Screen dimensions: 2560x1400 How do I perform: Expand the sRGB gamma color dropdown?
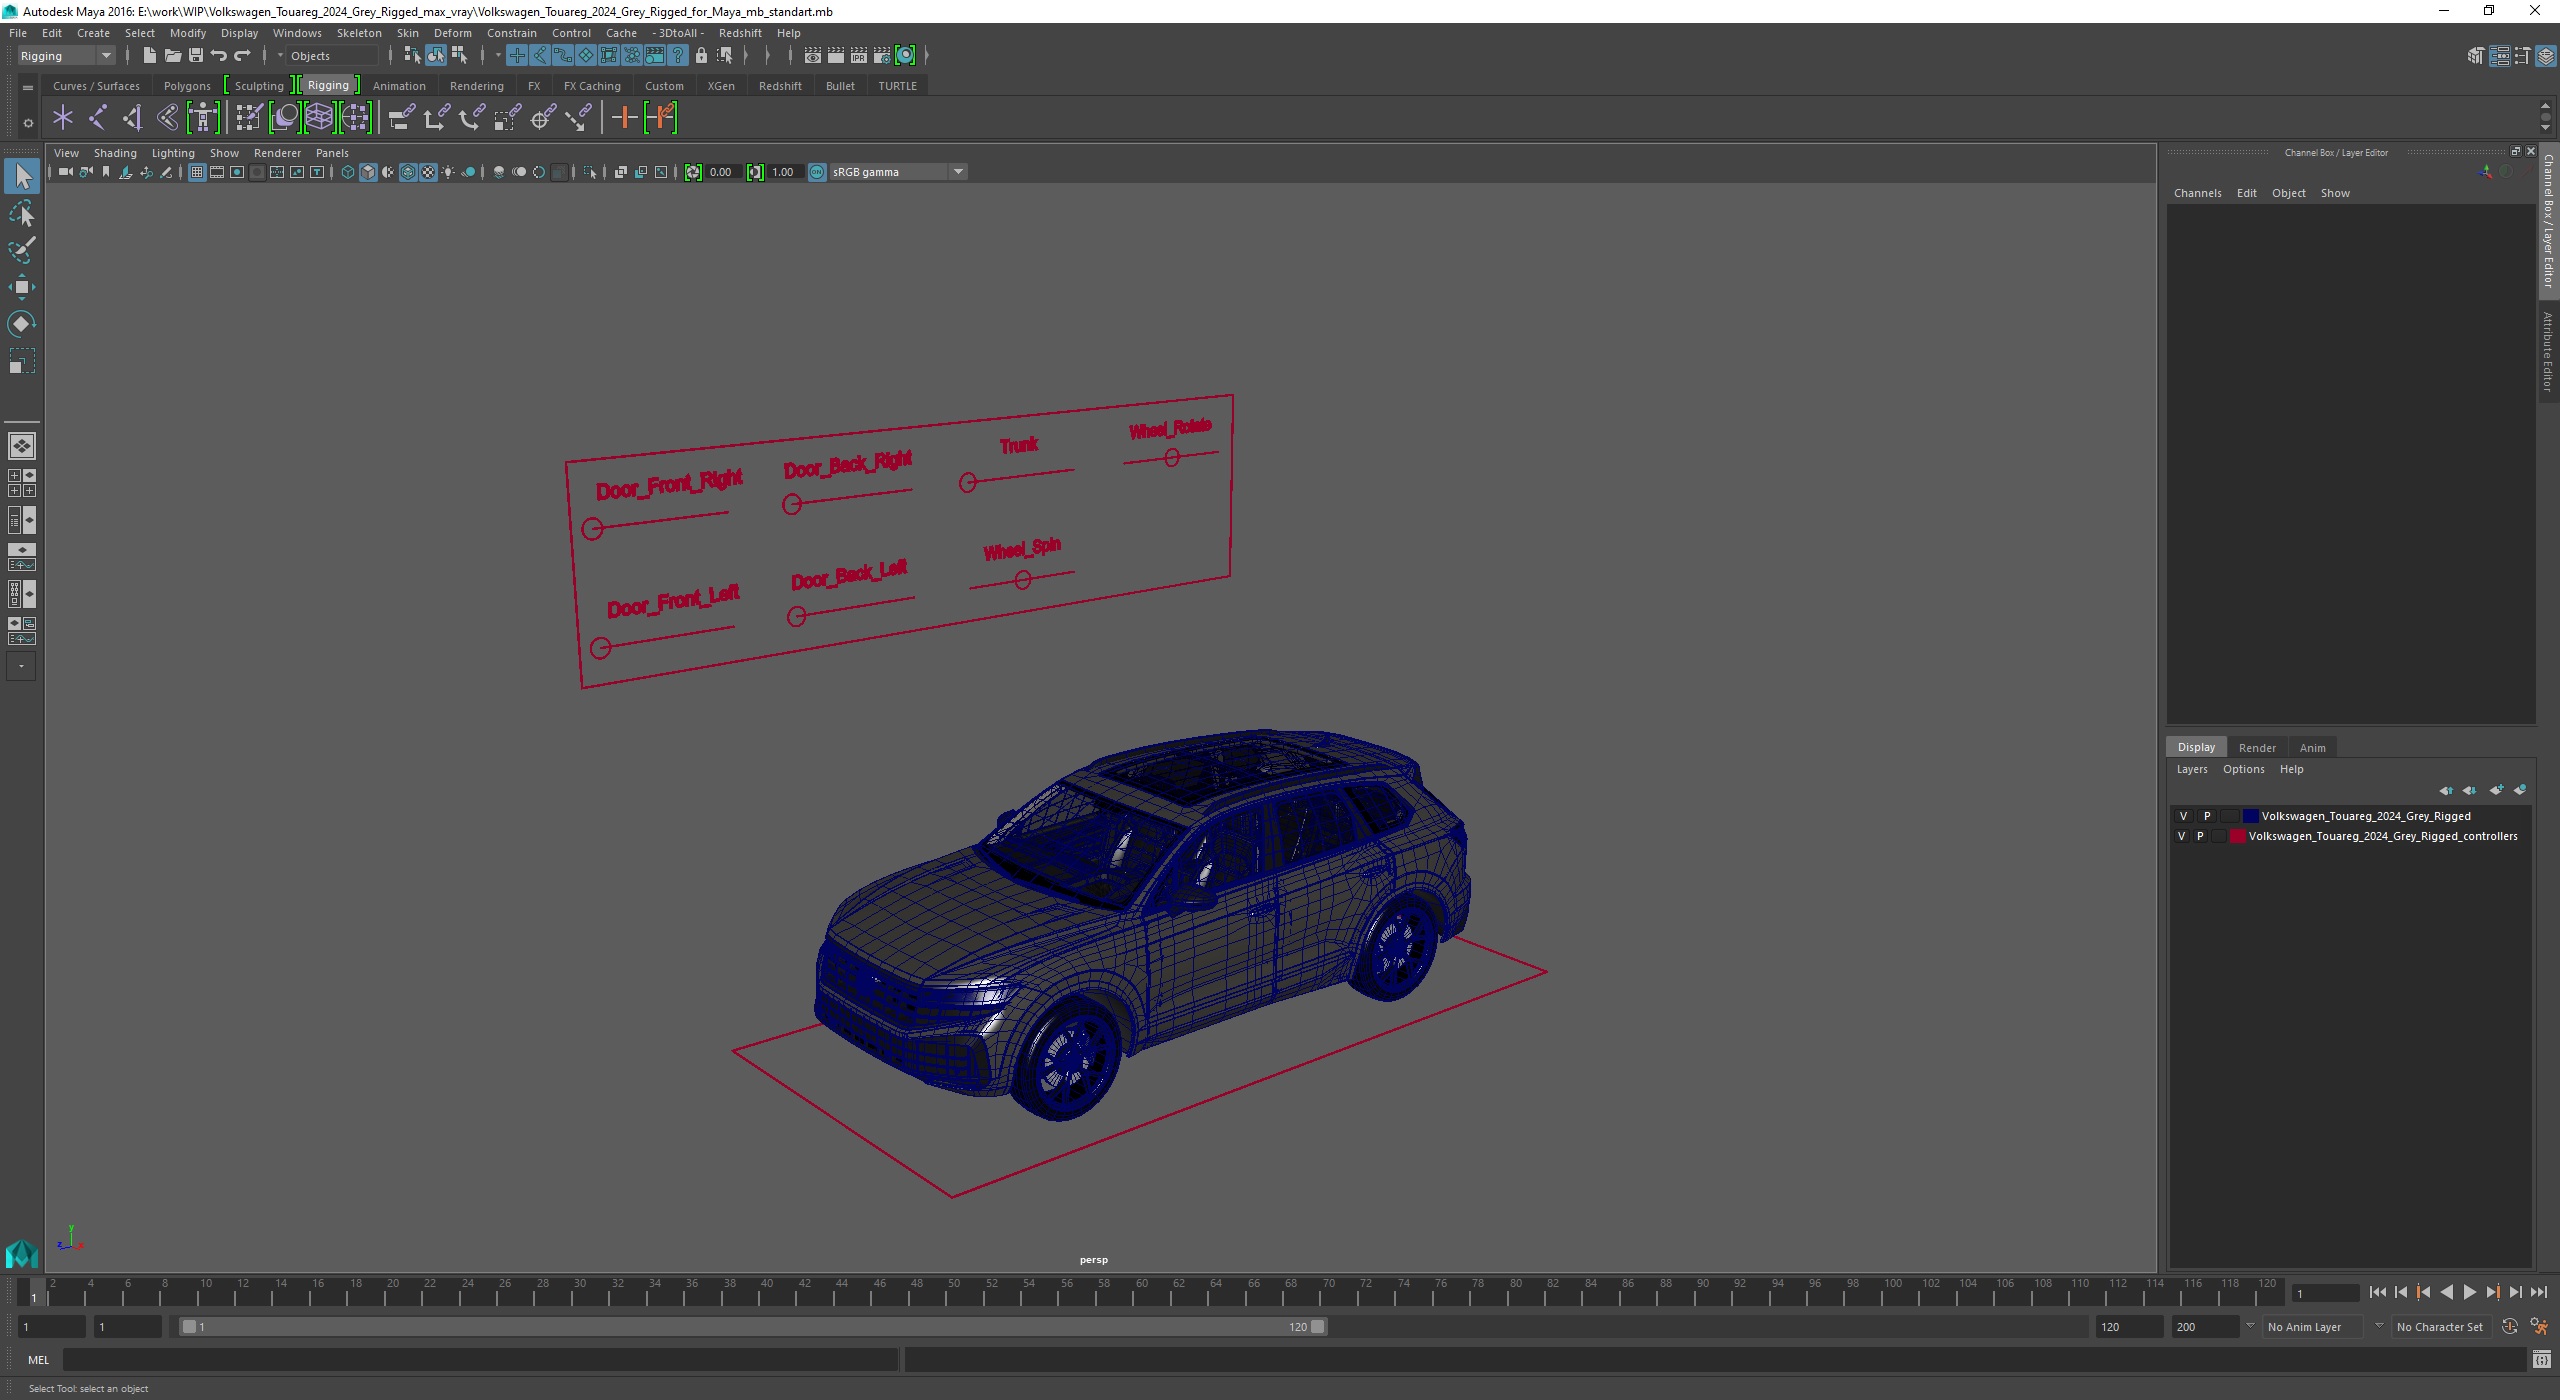[x=957, y=172]
